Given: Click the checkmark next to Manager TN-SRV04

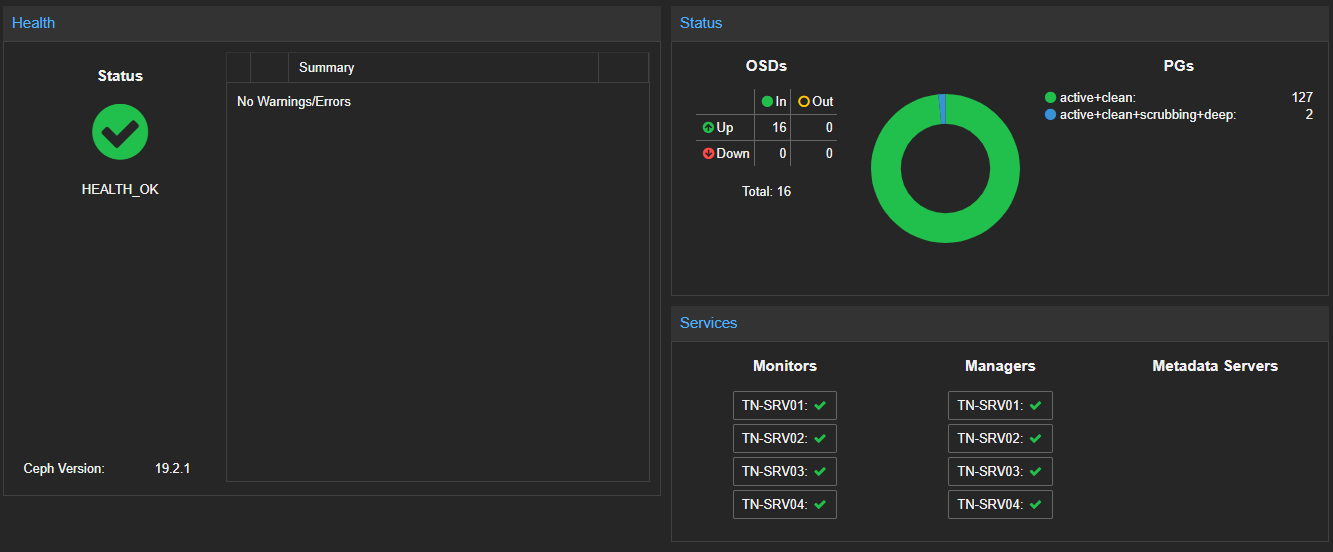Looking at the screenshot, I should [x=1036, y=505].
